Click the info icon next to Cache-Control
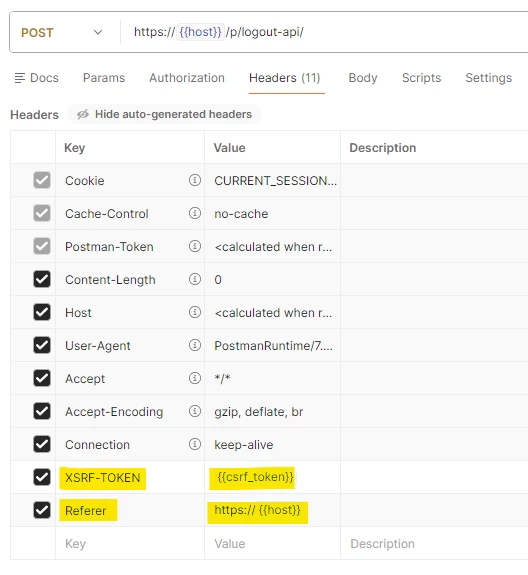The width and height of the screenshot is (528, 575). [x=195, y=213]
